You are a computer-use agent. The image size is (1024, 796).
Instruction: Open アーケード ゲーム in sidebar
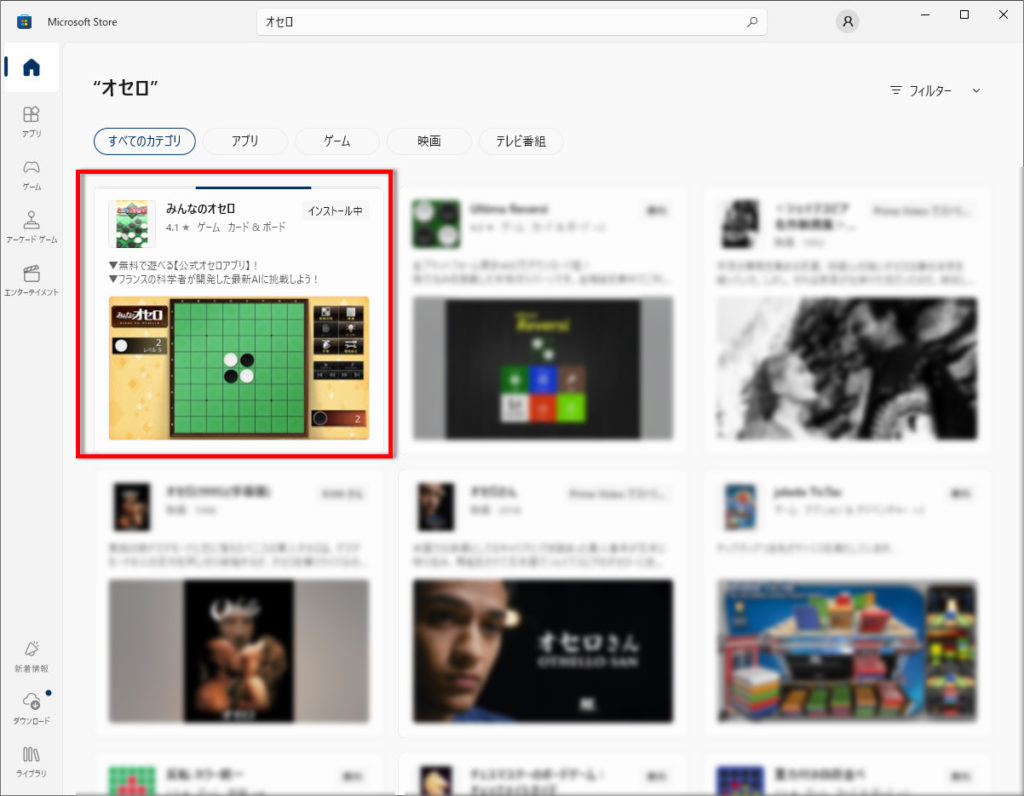point(31,226)
